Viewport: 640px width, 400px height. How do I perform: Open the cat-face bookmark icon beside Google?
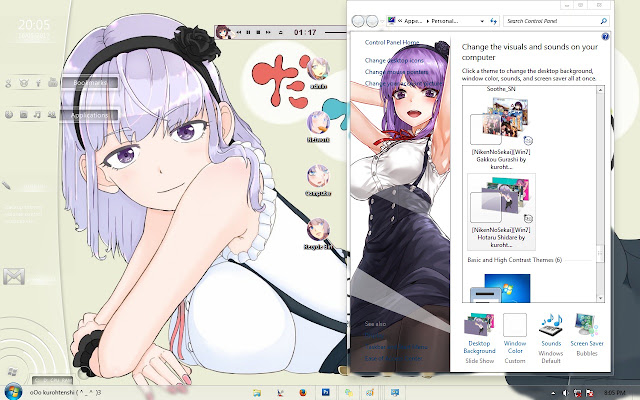point(24,83)
